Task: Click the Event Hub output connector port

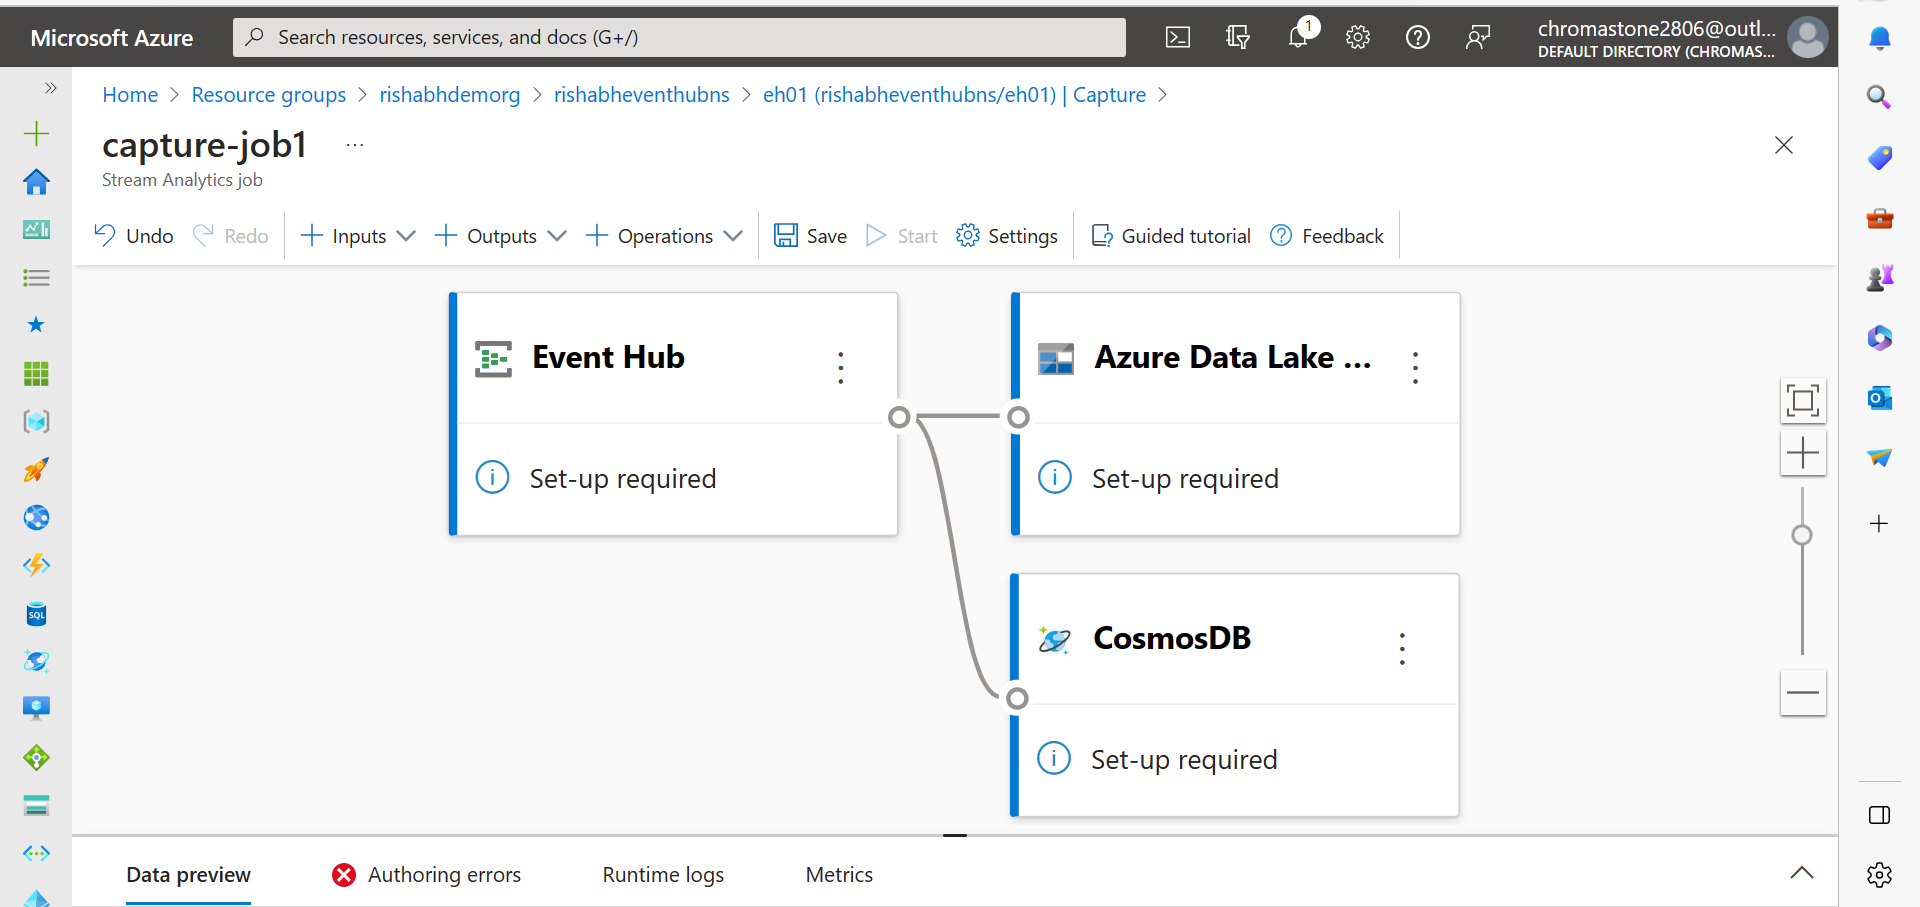Action: click(899, 417)
